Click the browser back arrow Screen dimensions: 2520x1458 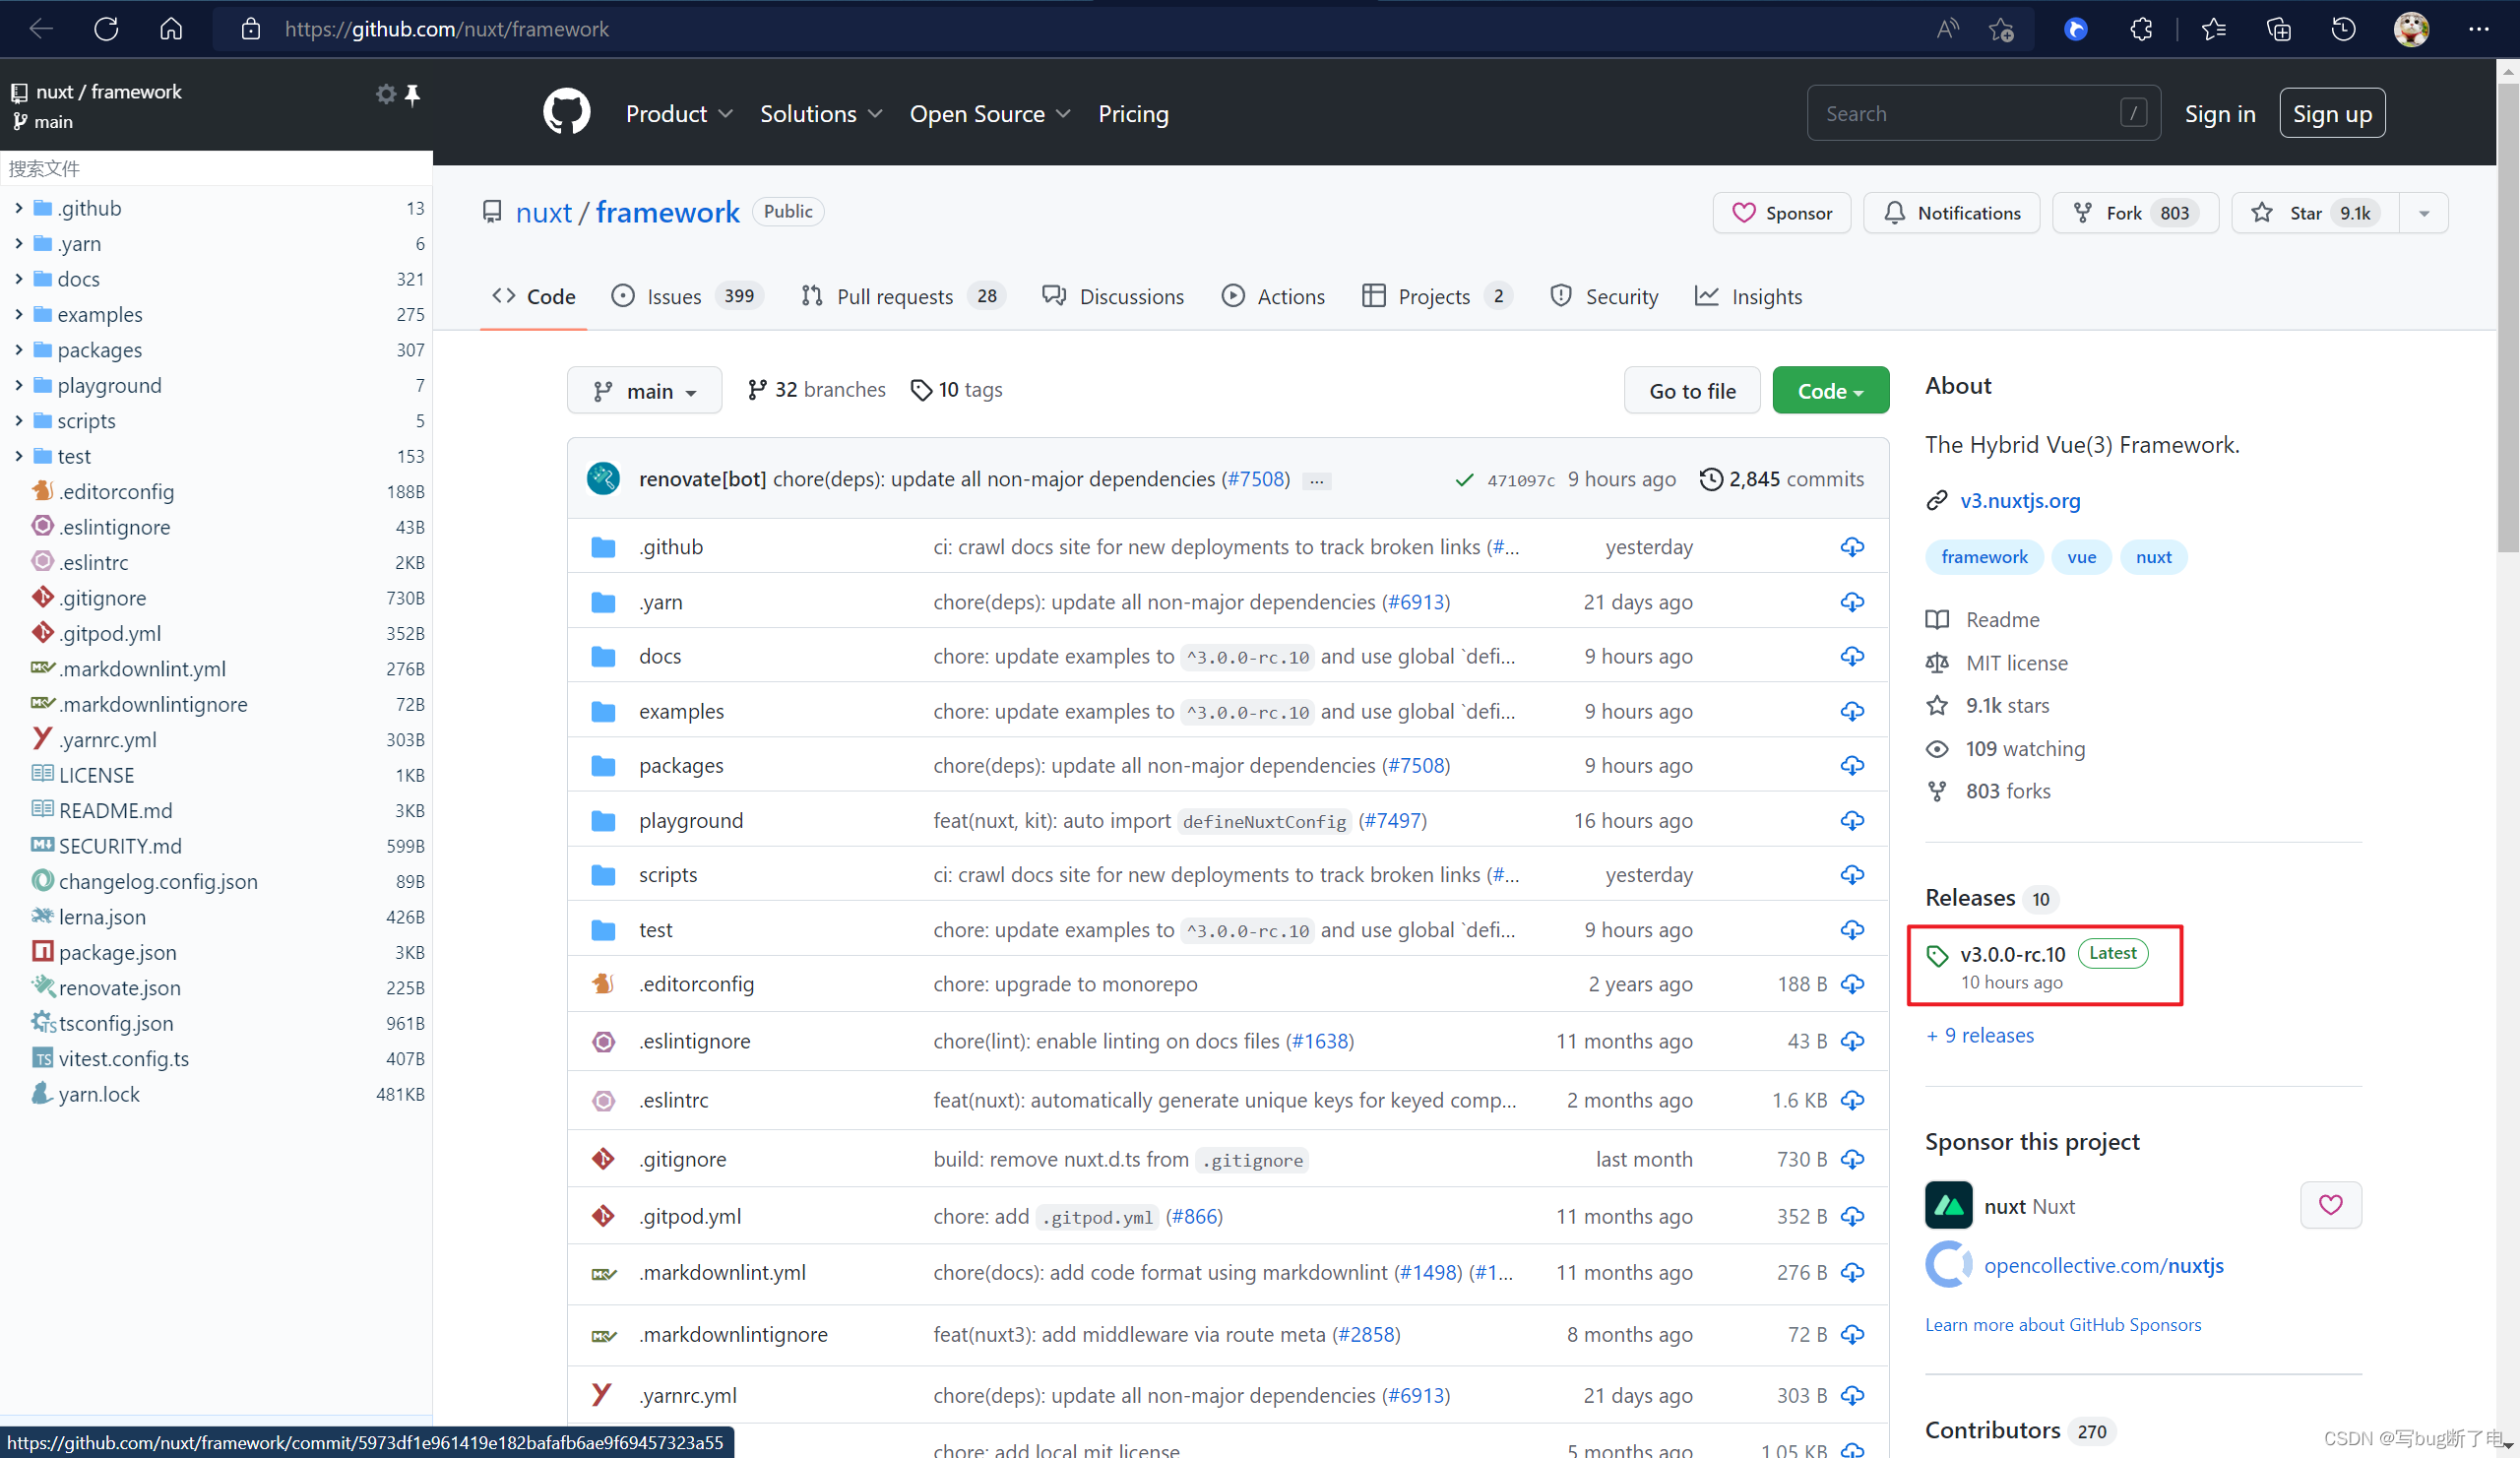(x=41, y=29)
